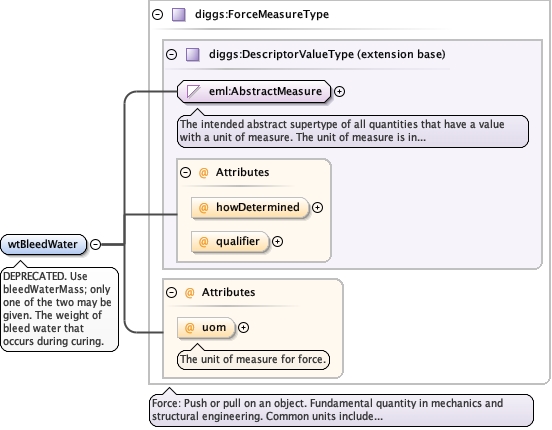Screen dimensions: 552x430
Task: Select the qualifier attribute node
Action: coord(230,242)
